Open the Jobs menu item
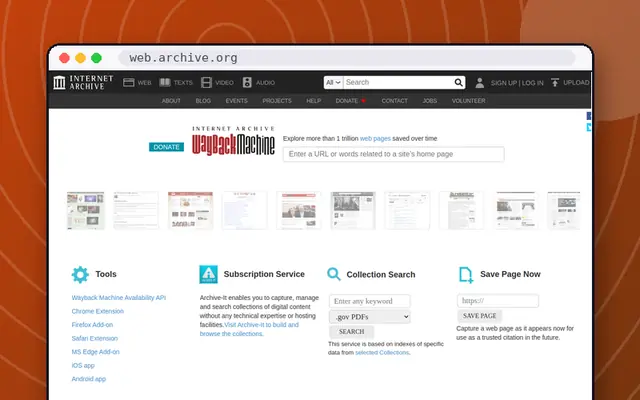Screen dimensions: 640x400 430,101
